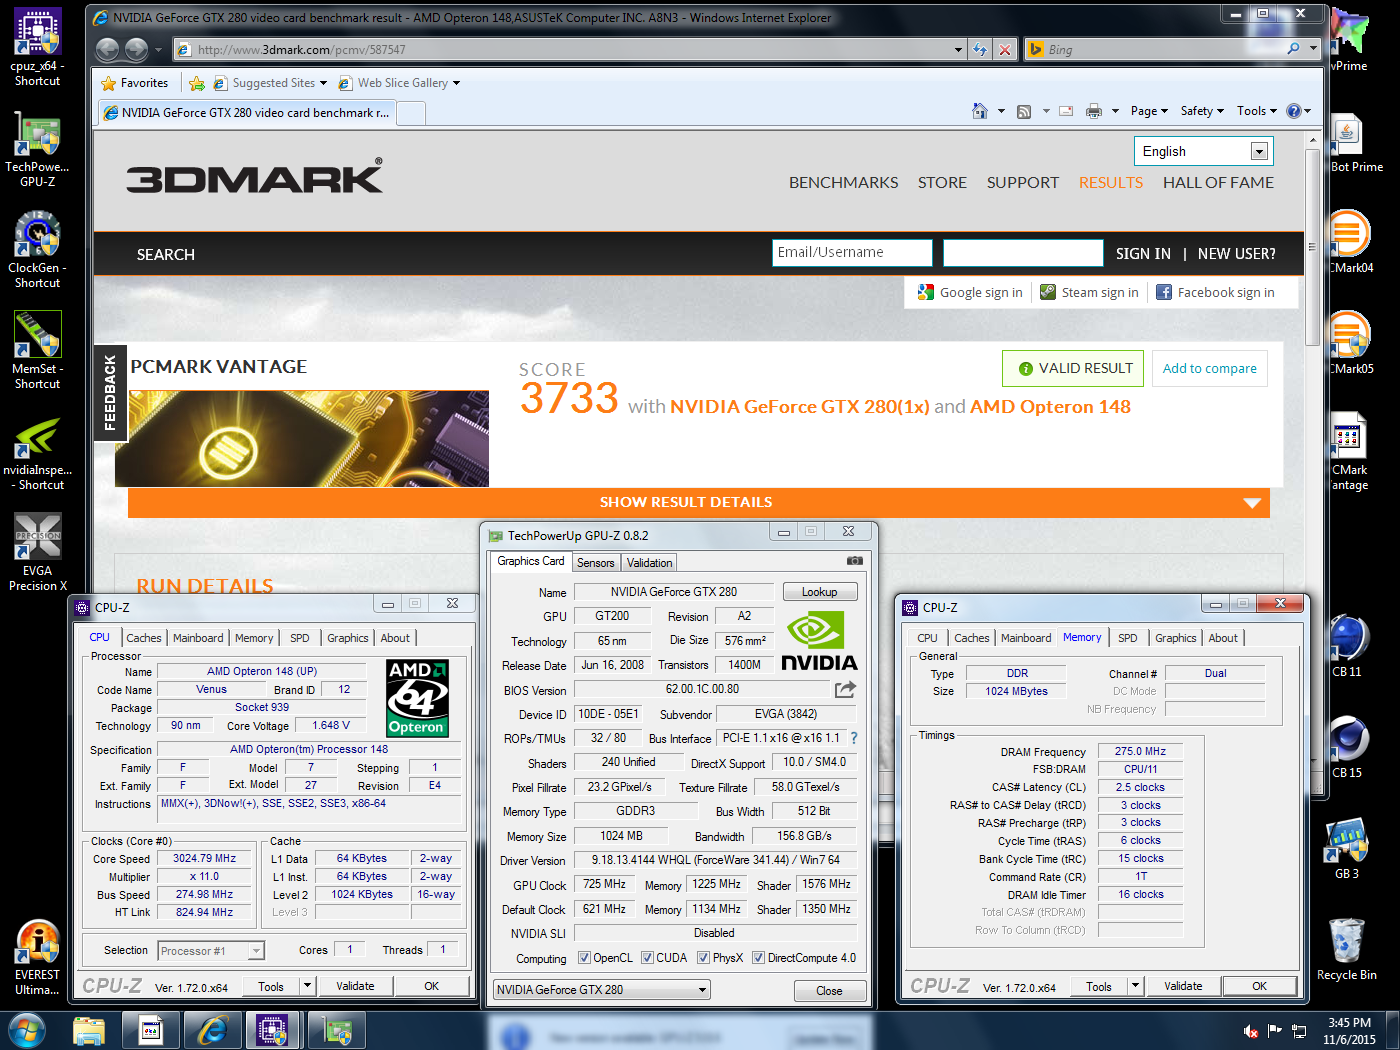Open the IE Page menu dropdown
The height and width of the screenshot is (1050, 1400).
(x=1149, y=111)
